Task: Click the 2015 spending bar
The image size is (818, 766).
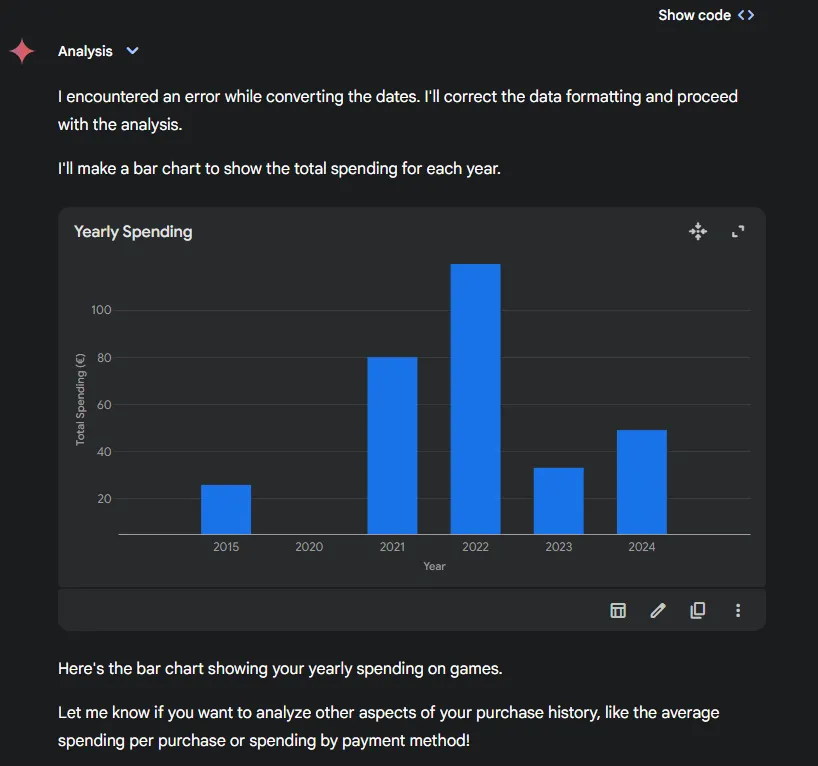Action: (226, 509)
